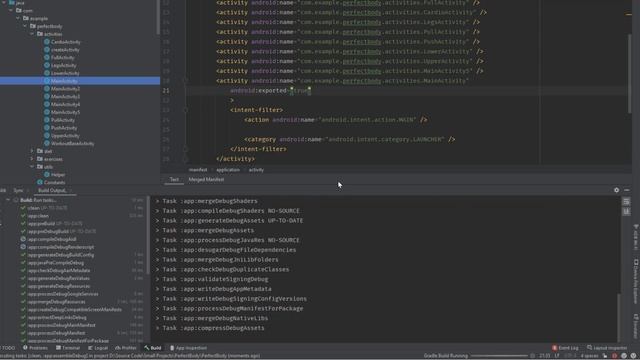Select the Sync tab in Build panel
Viewport: 640px width, 360px height.
click(x=18, y=191)
